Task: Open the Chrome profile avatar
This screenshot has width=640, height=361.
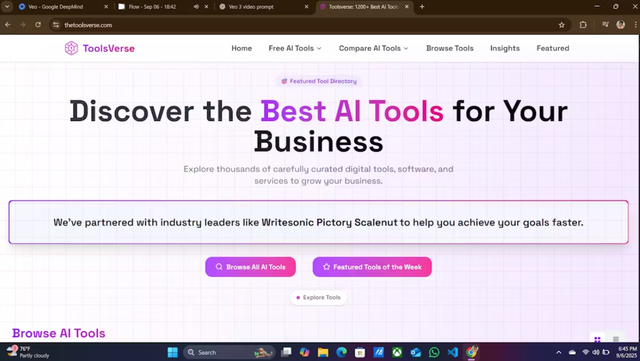Action: 620,25
